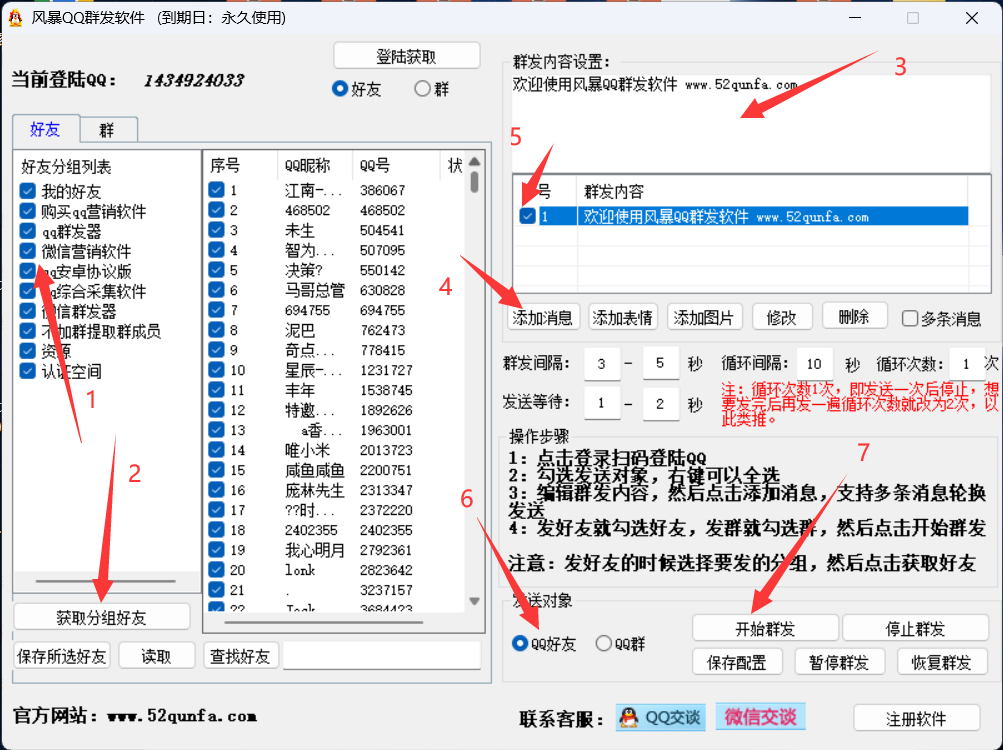Uncheck the 我的好友 group checkbox
The image size is (1003, 750).
[x=28, y=191]
